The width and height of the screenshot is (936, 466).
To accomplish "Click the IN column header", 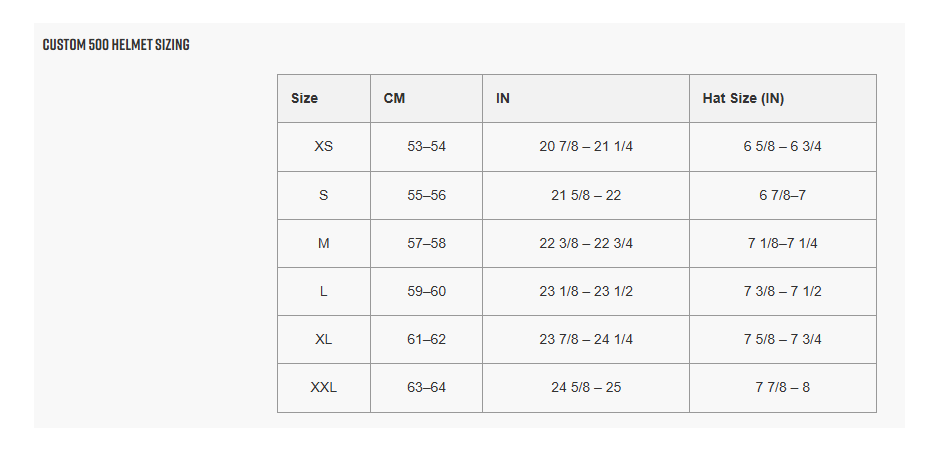I will [503, 98].
